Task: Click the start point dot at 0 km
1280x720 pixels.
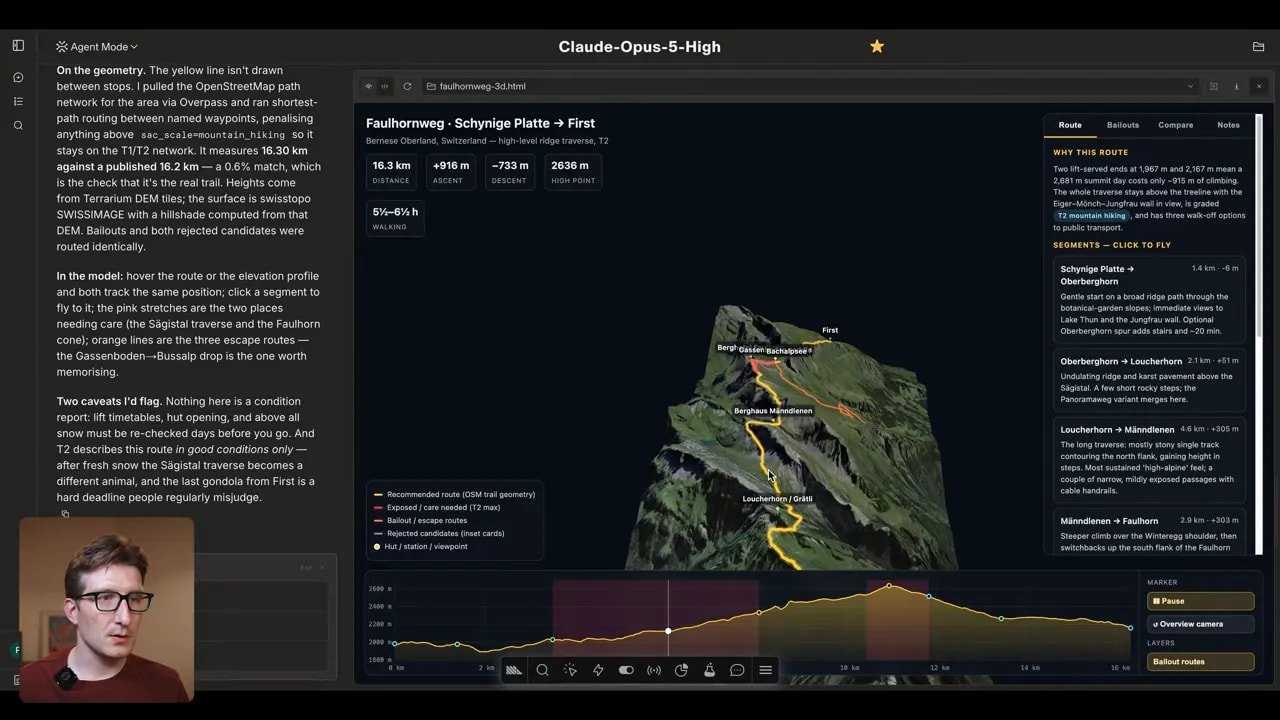Action: point(395,643)
